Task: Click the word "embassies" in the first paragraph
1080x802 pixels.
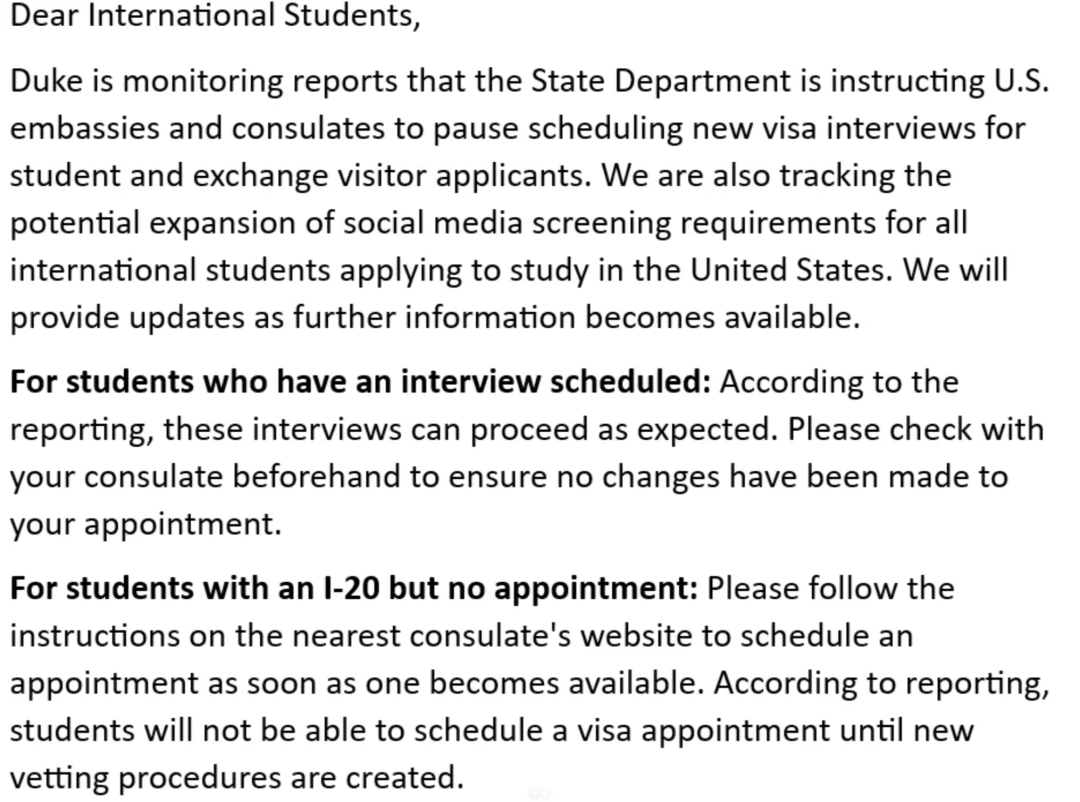Action: (85, 128)
